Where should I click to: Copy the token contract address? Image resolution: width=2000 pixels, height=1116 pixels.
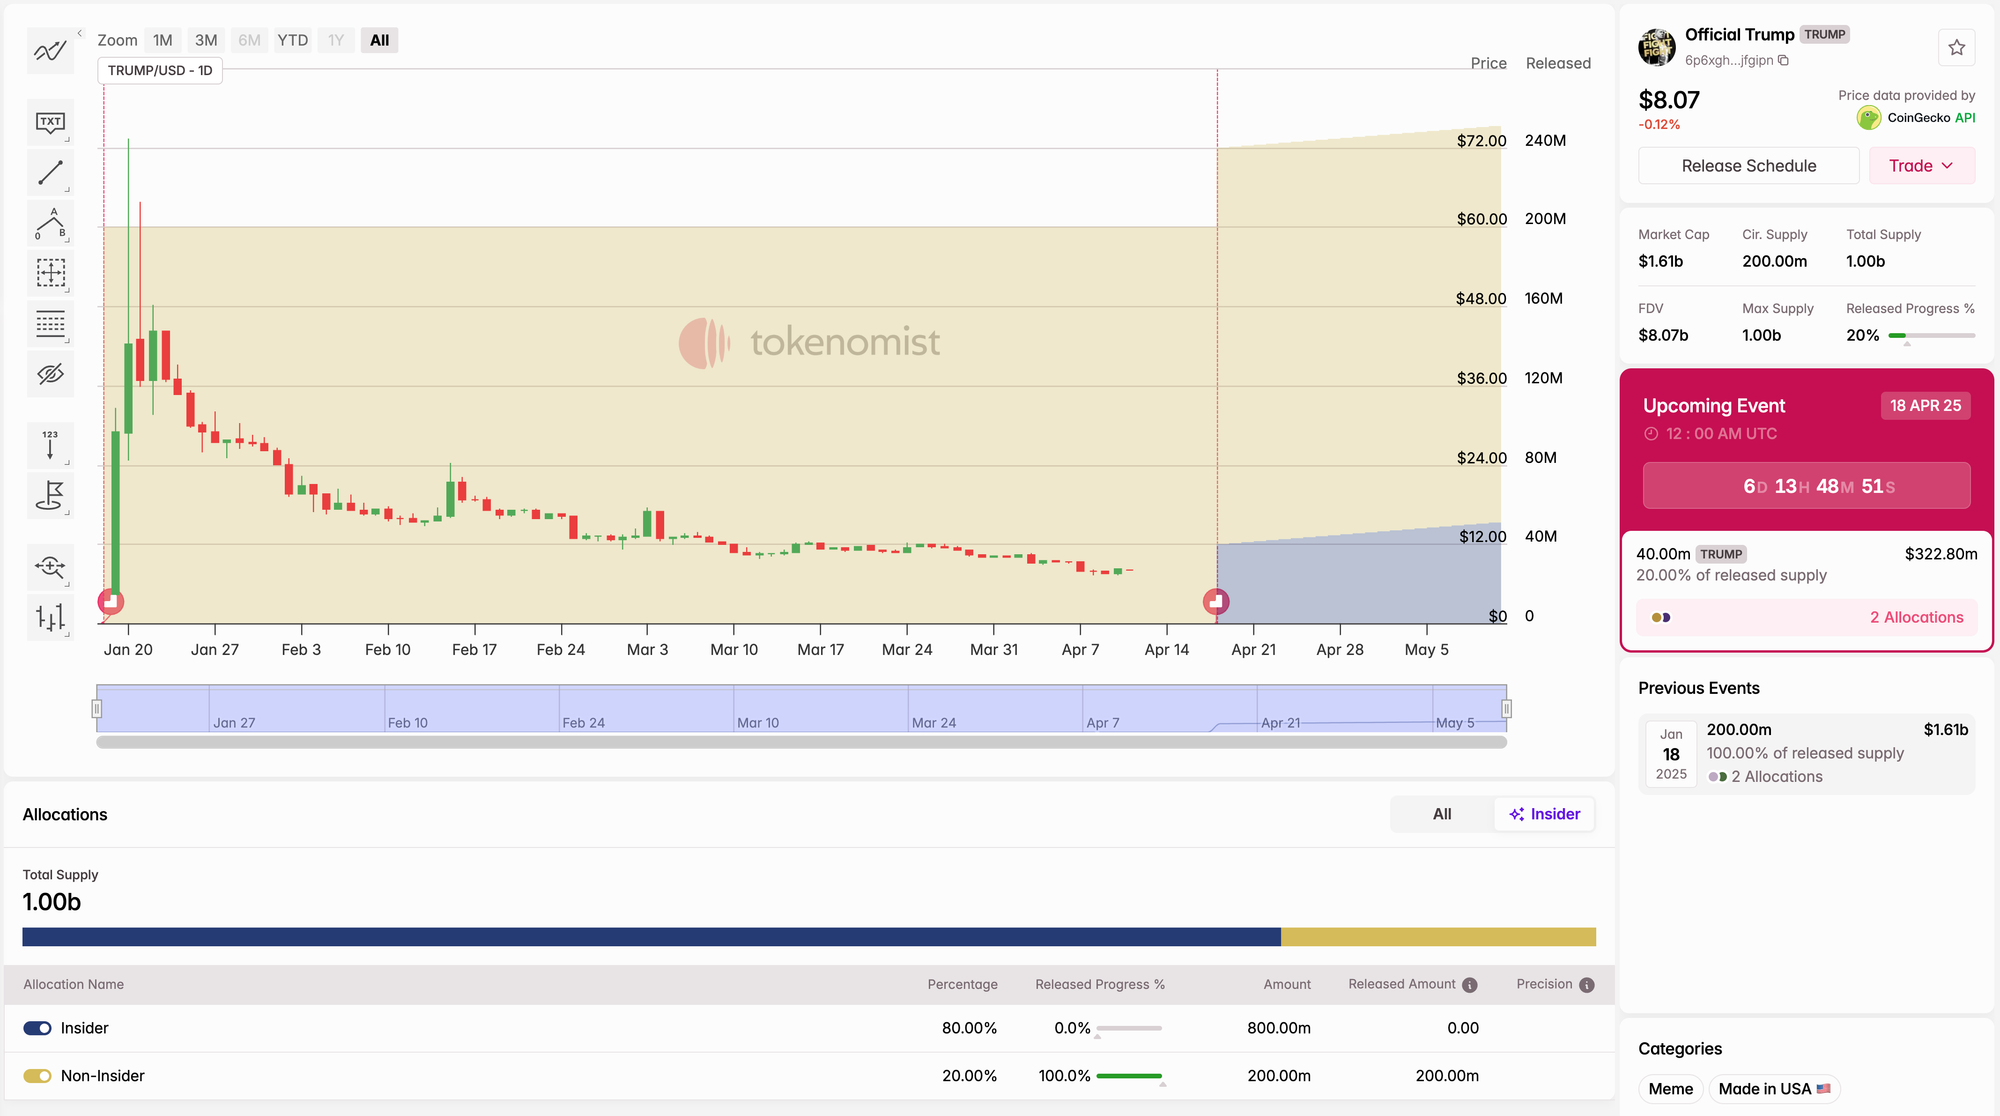pos(1784,60)
